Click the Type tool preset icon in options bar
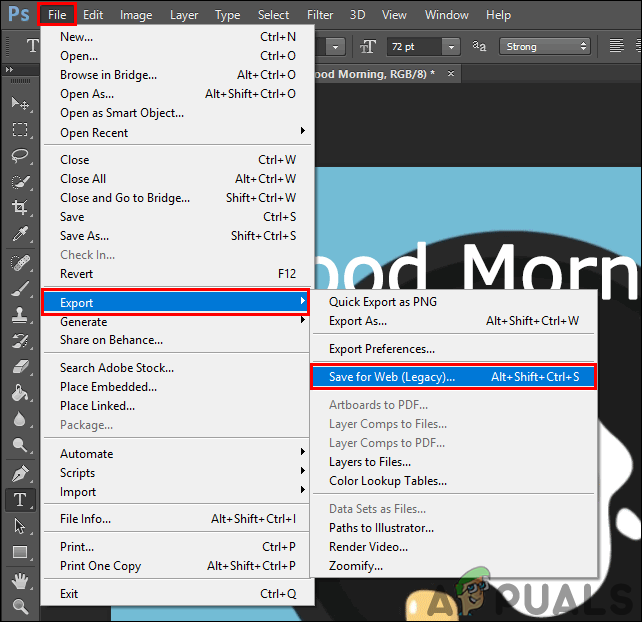This screenshot has width=642, height=622. (x=33, y=46)
